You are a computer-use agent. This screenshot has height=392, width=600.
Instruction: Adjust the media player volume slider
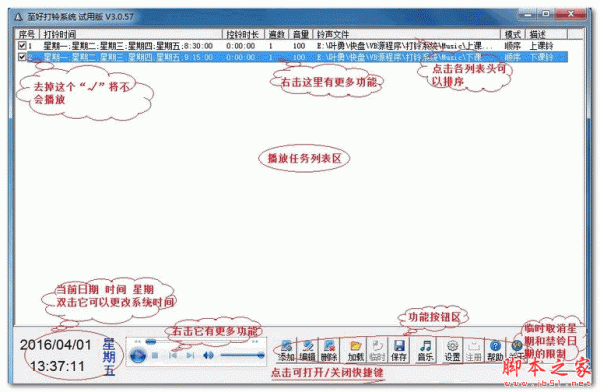[x=242, y=356]
